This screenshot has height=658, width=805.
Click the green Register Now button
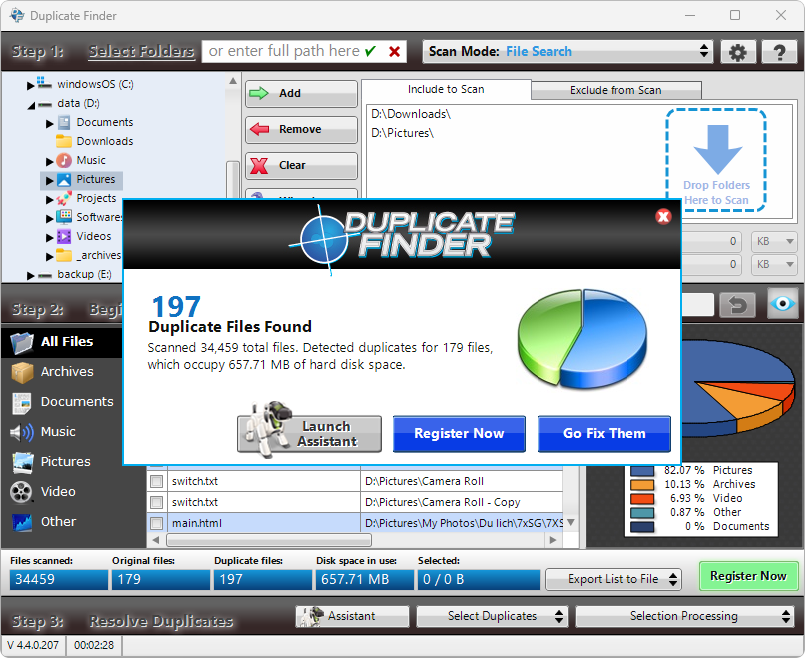[748, 576]
